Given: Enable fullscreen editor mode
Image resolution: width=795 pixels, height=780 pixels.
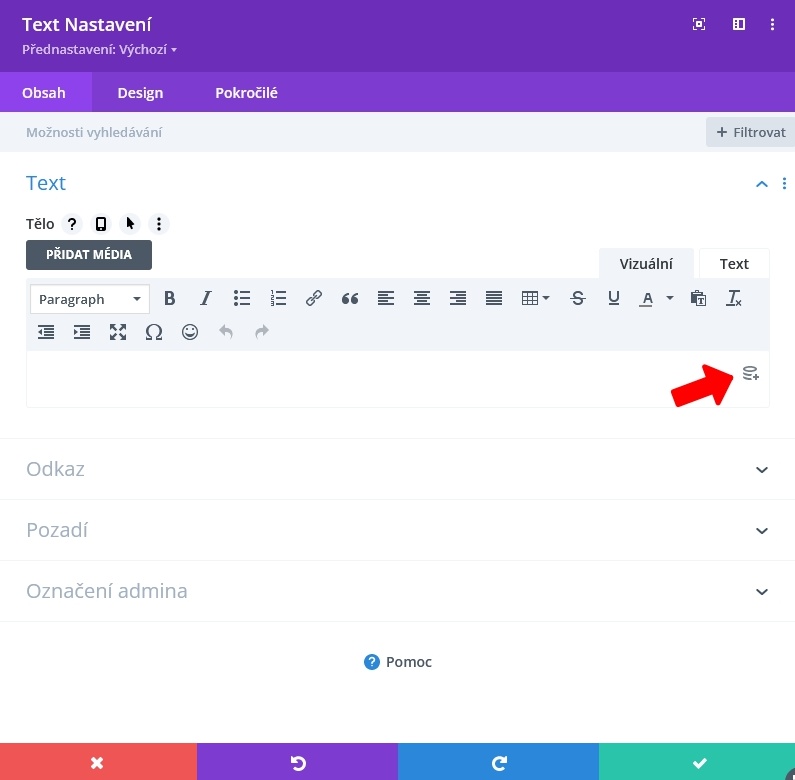Looking at the screenshot, I should coord(118,332).
